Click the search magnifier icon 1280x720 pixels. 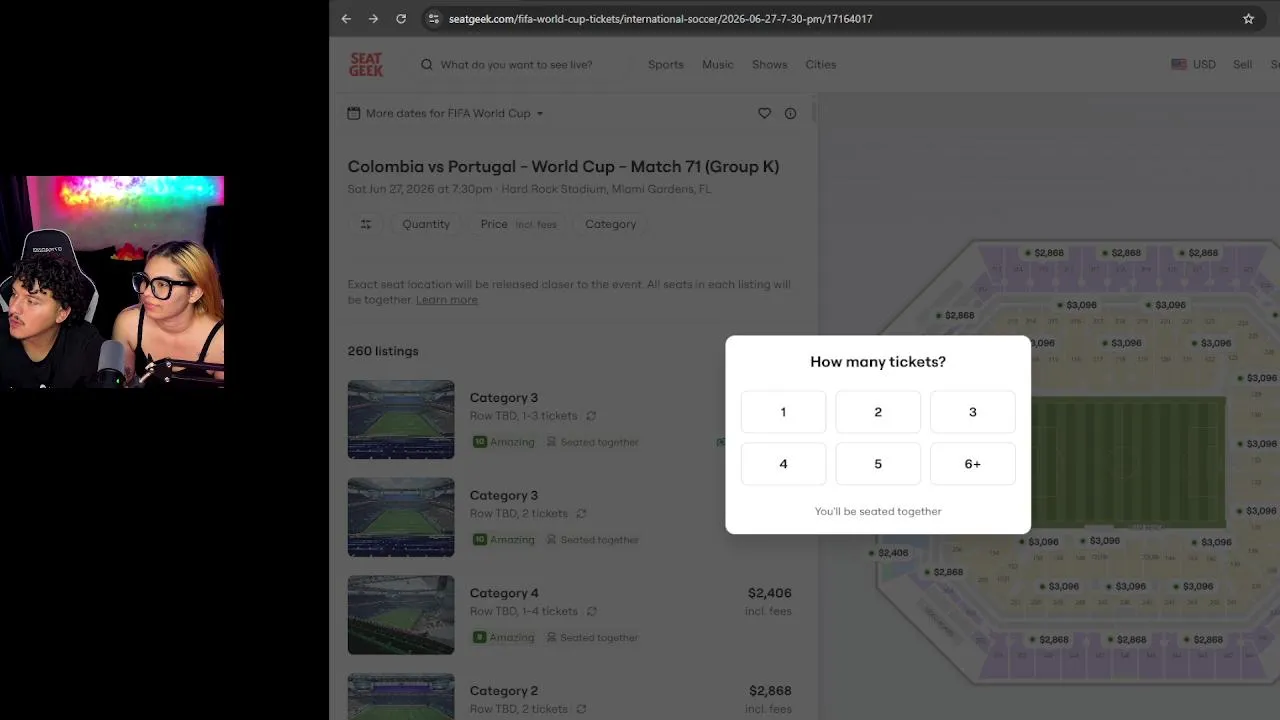(427, 64)
